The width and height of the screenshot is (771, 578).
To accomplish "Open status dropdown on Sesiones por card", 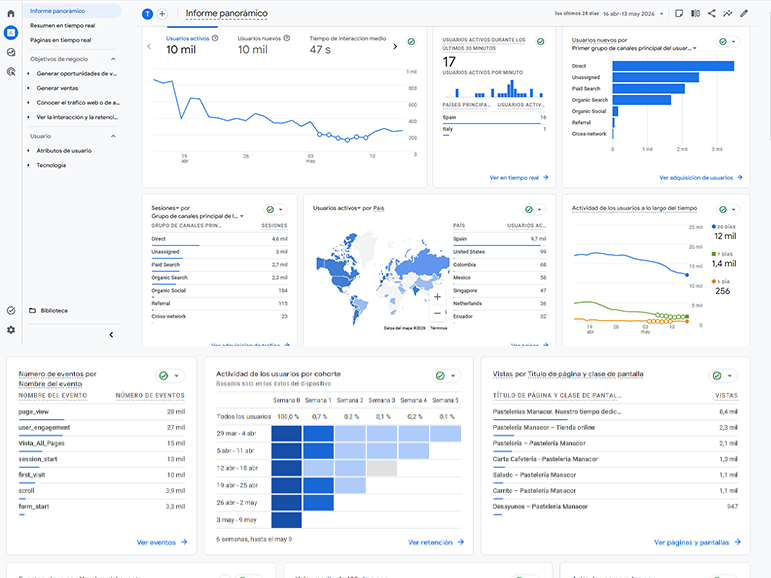I will click(275, 210).
